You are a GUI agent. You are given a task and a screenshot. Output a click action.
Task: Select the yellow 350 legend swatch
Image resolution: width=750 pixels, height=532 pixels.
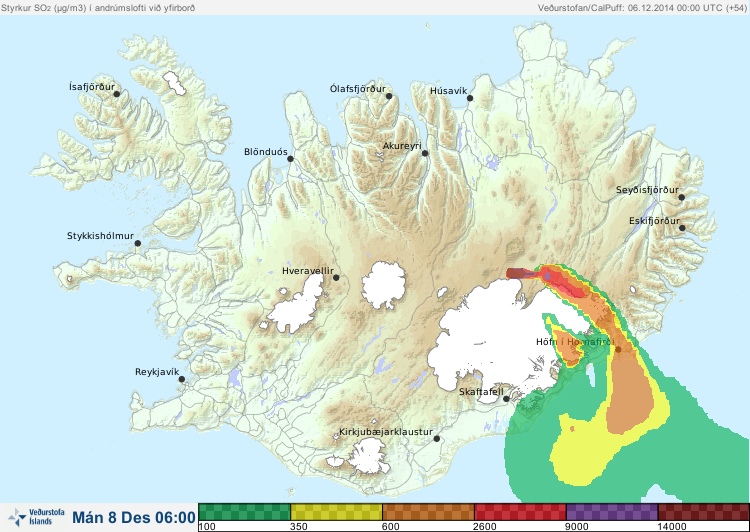[x=337, y=512]
